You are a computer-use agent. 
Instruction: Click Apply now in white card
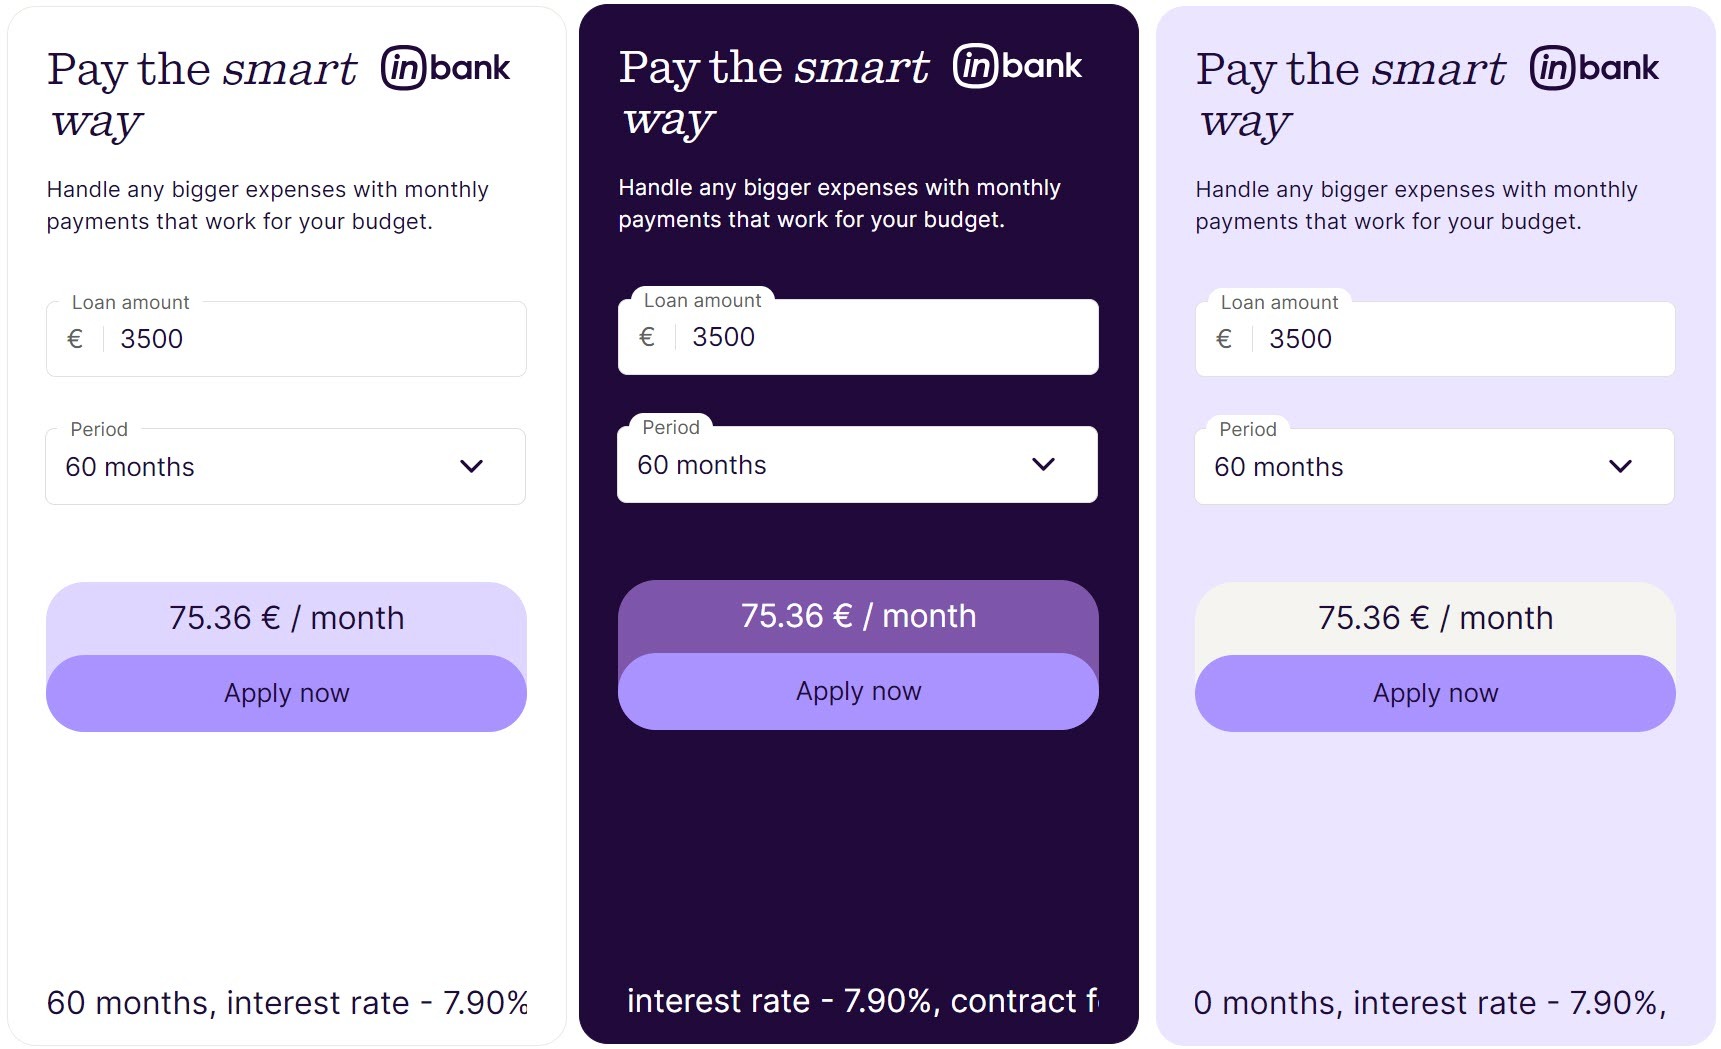coord(286,693)
